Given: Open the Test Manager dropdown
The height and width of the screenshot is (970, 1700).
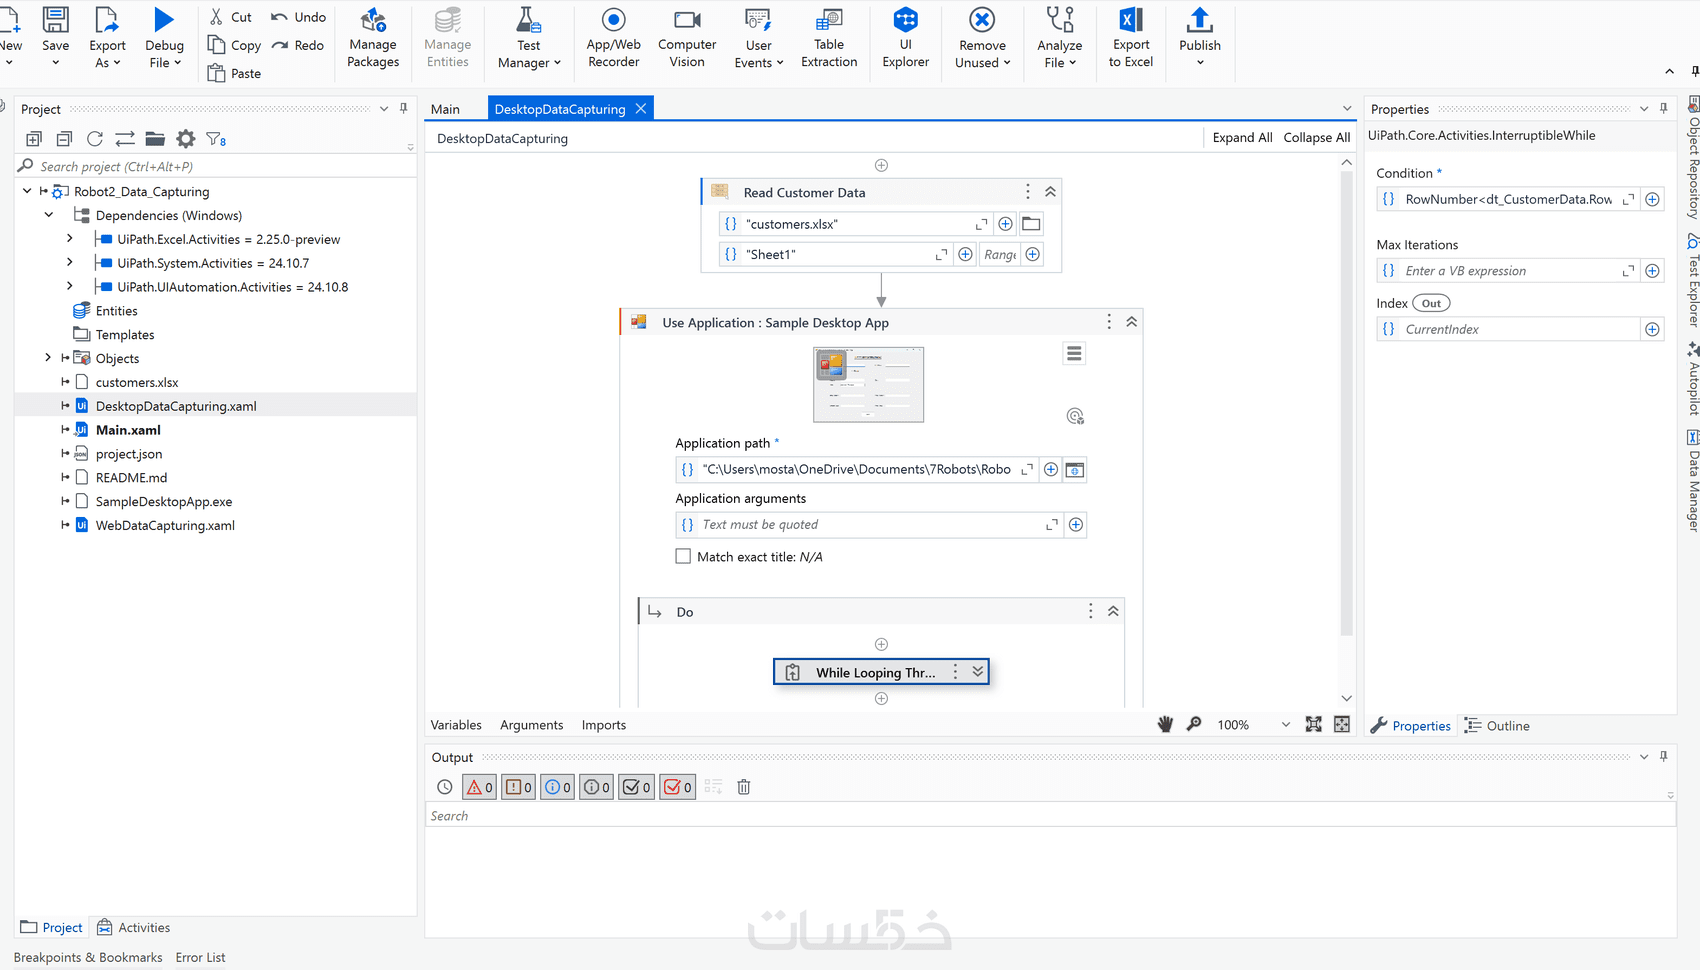Looking at the screenshot, I should (x=529, y=37).
